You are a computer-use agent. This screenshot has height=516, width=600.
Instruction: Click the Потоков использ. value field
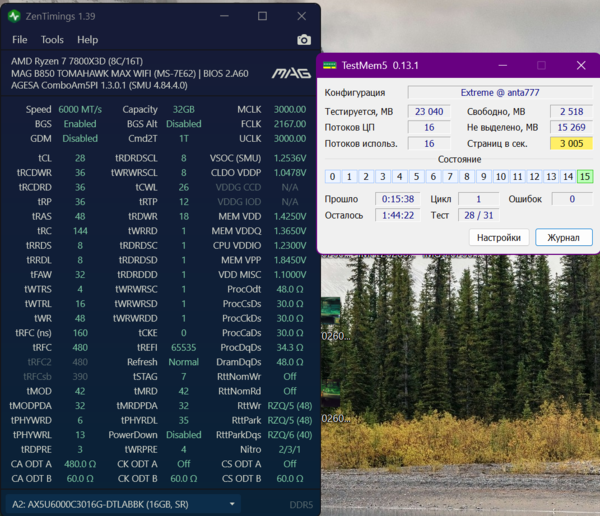(x=429, y=144)
